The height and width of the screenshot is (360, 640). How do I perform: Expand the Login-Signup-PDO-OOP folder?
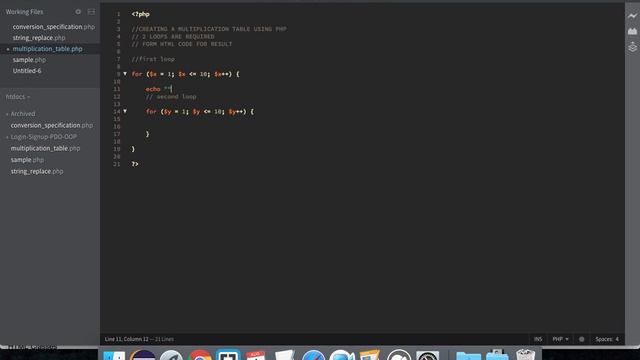point(41,137)
